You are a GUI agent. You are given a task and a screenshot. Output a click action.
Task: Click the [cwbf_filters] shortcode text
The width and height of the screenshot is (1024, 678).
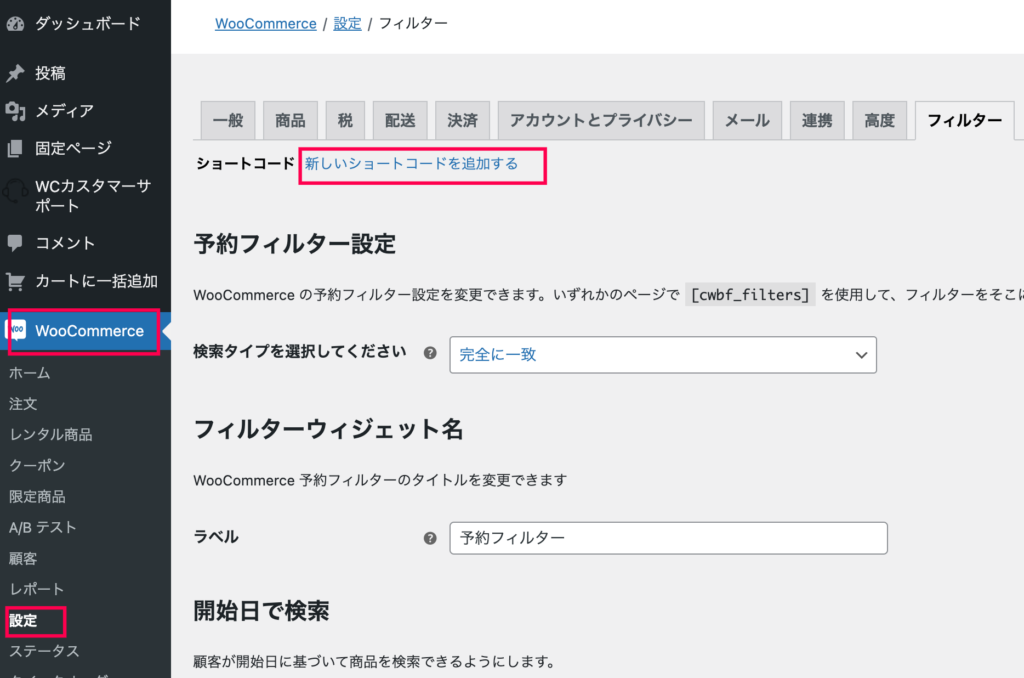(750, 295)
